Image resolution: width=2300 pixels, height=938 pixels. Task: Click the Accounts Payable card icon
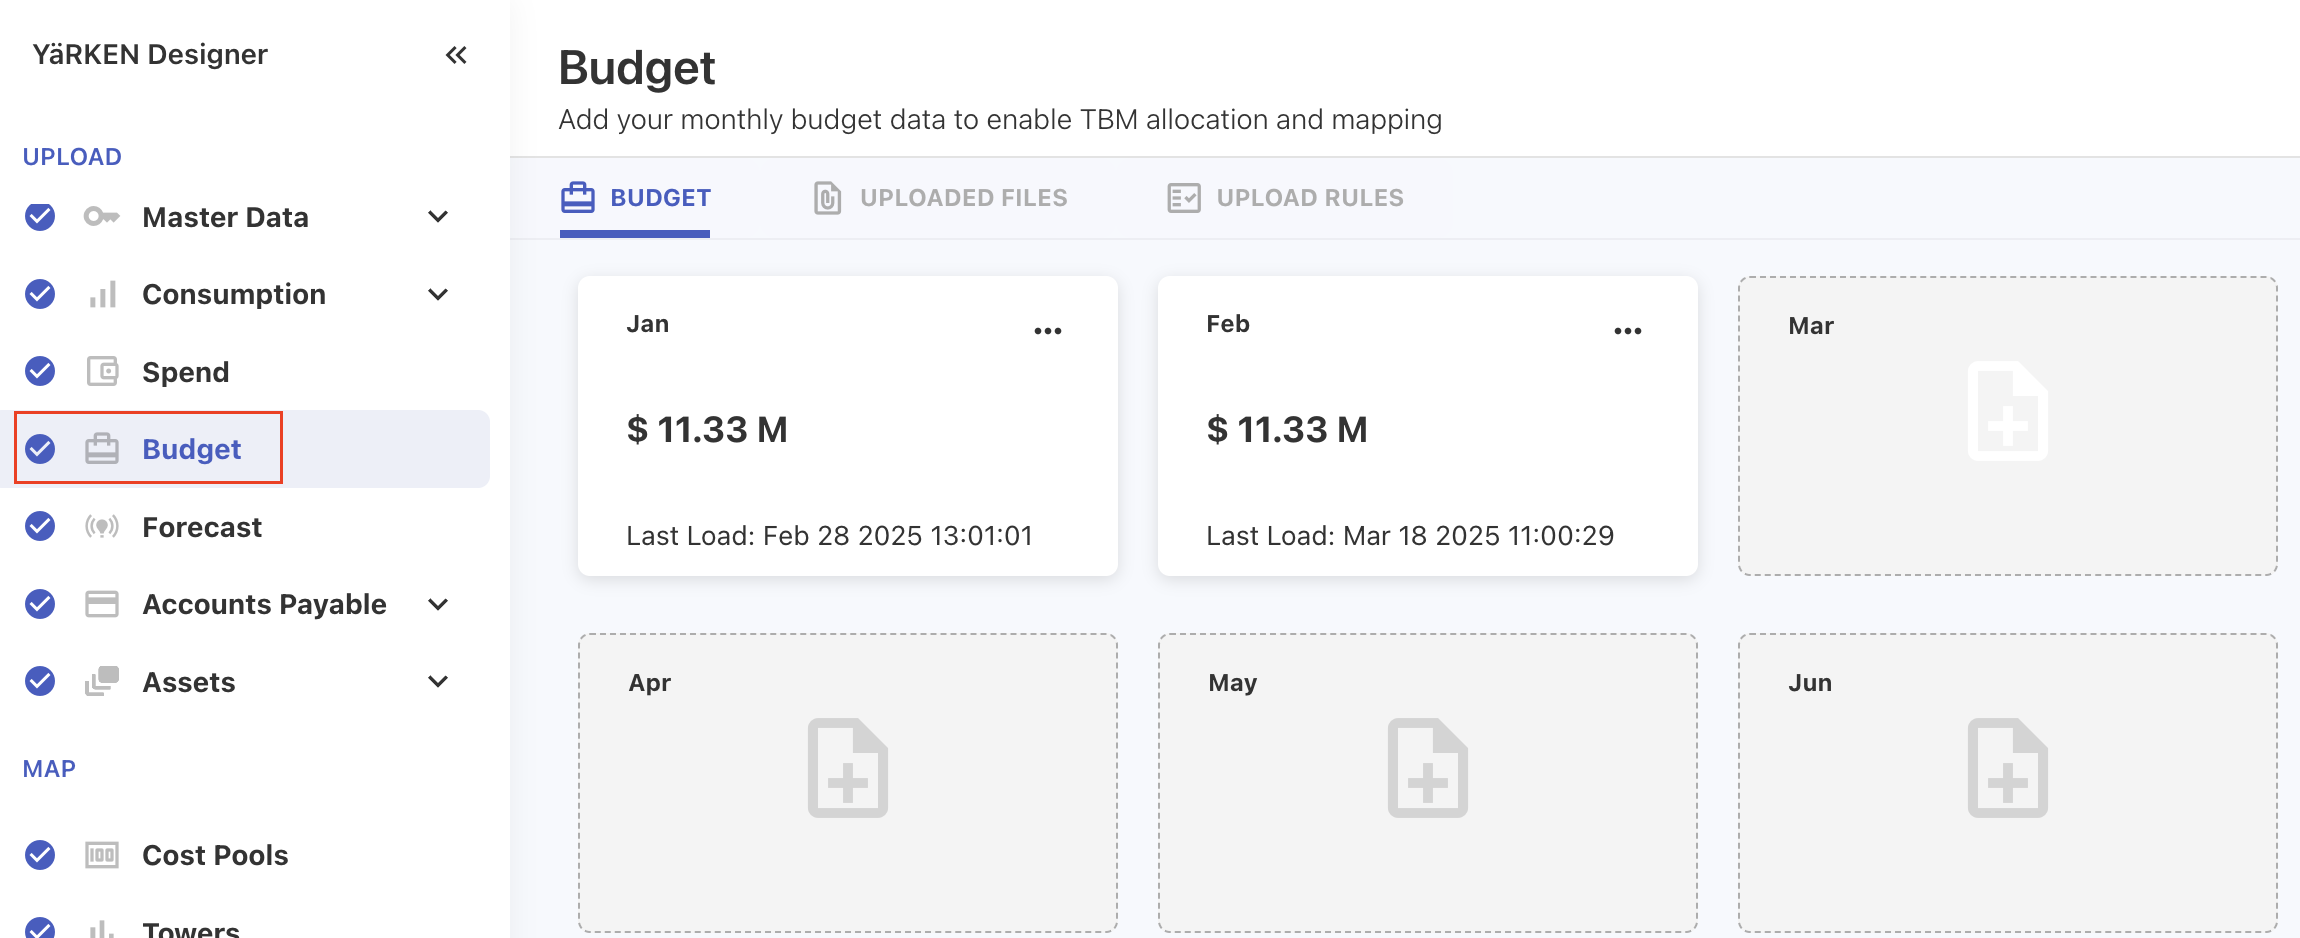102,604
